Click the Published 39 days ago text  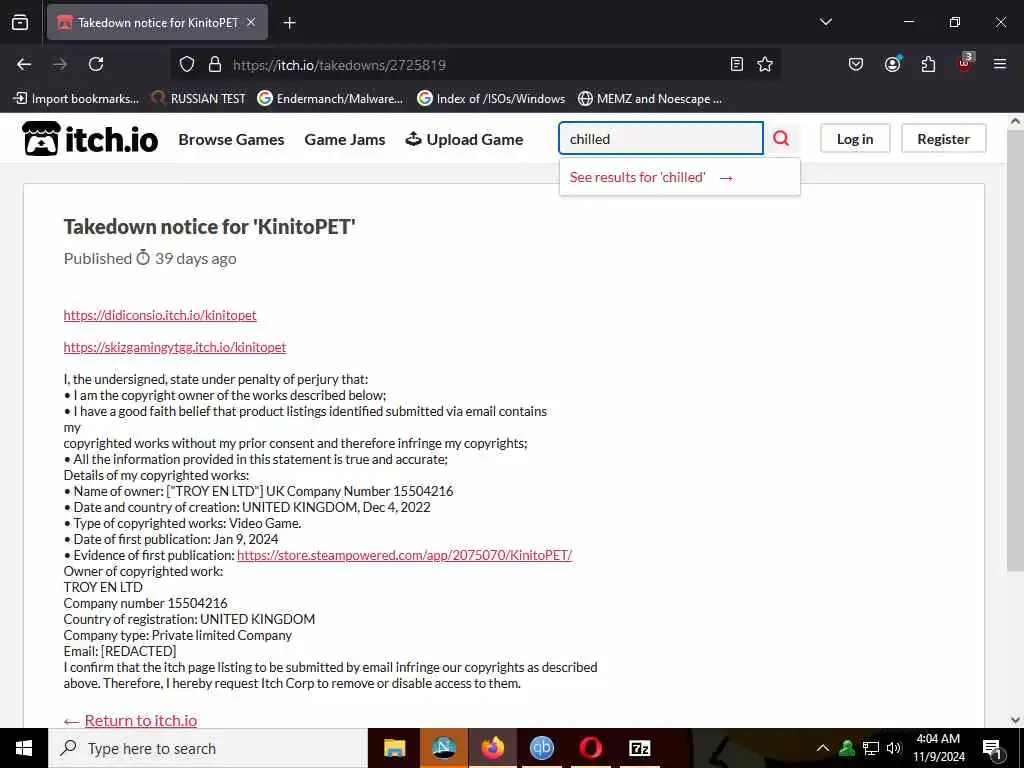(150, 259)
